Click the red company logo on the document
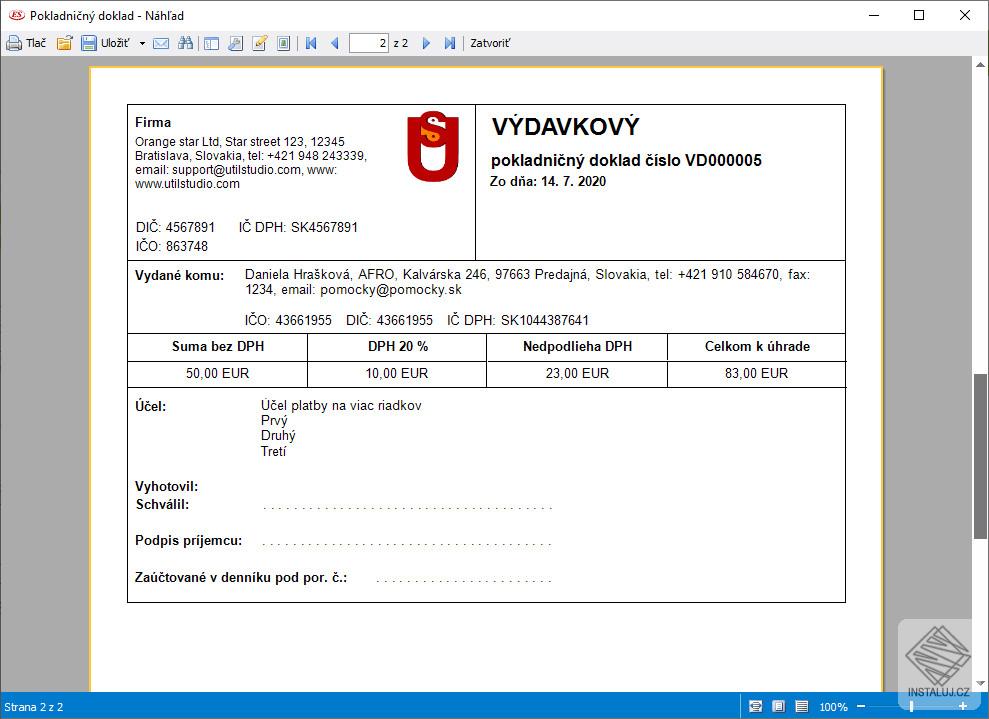989x719 pixels. point(433,146)
